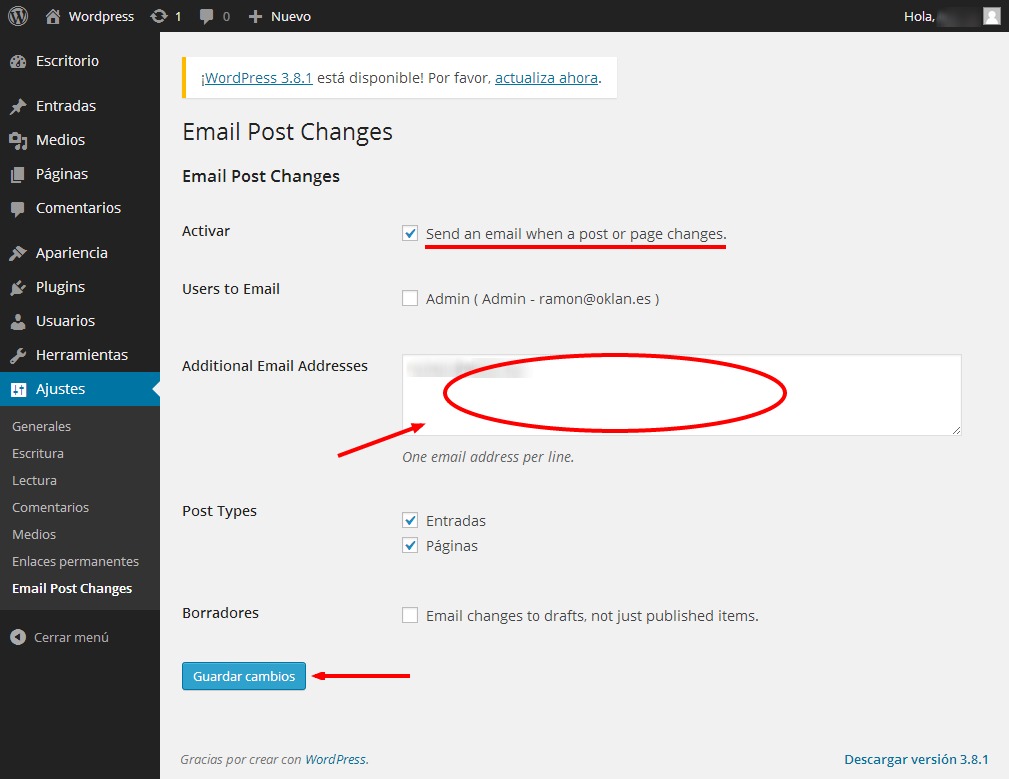Uncheck Send an email when post changes
The image size is (1009, 779).
pos(410,234)
